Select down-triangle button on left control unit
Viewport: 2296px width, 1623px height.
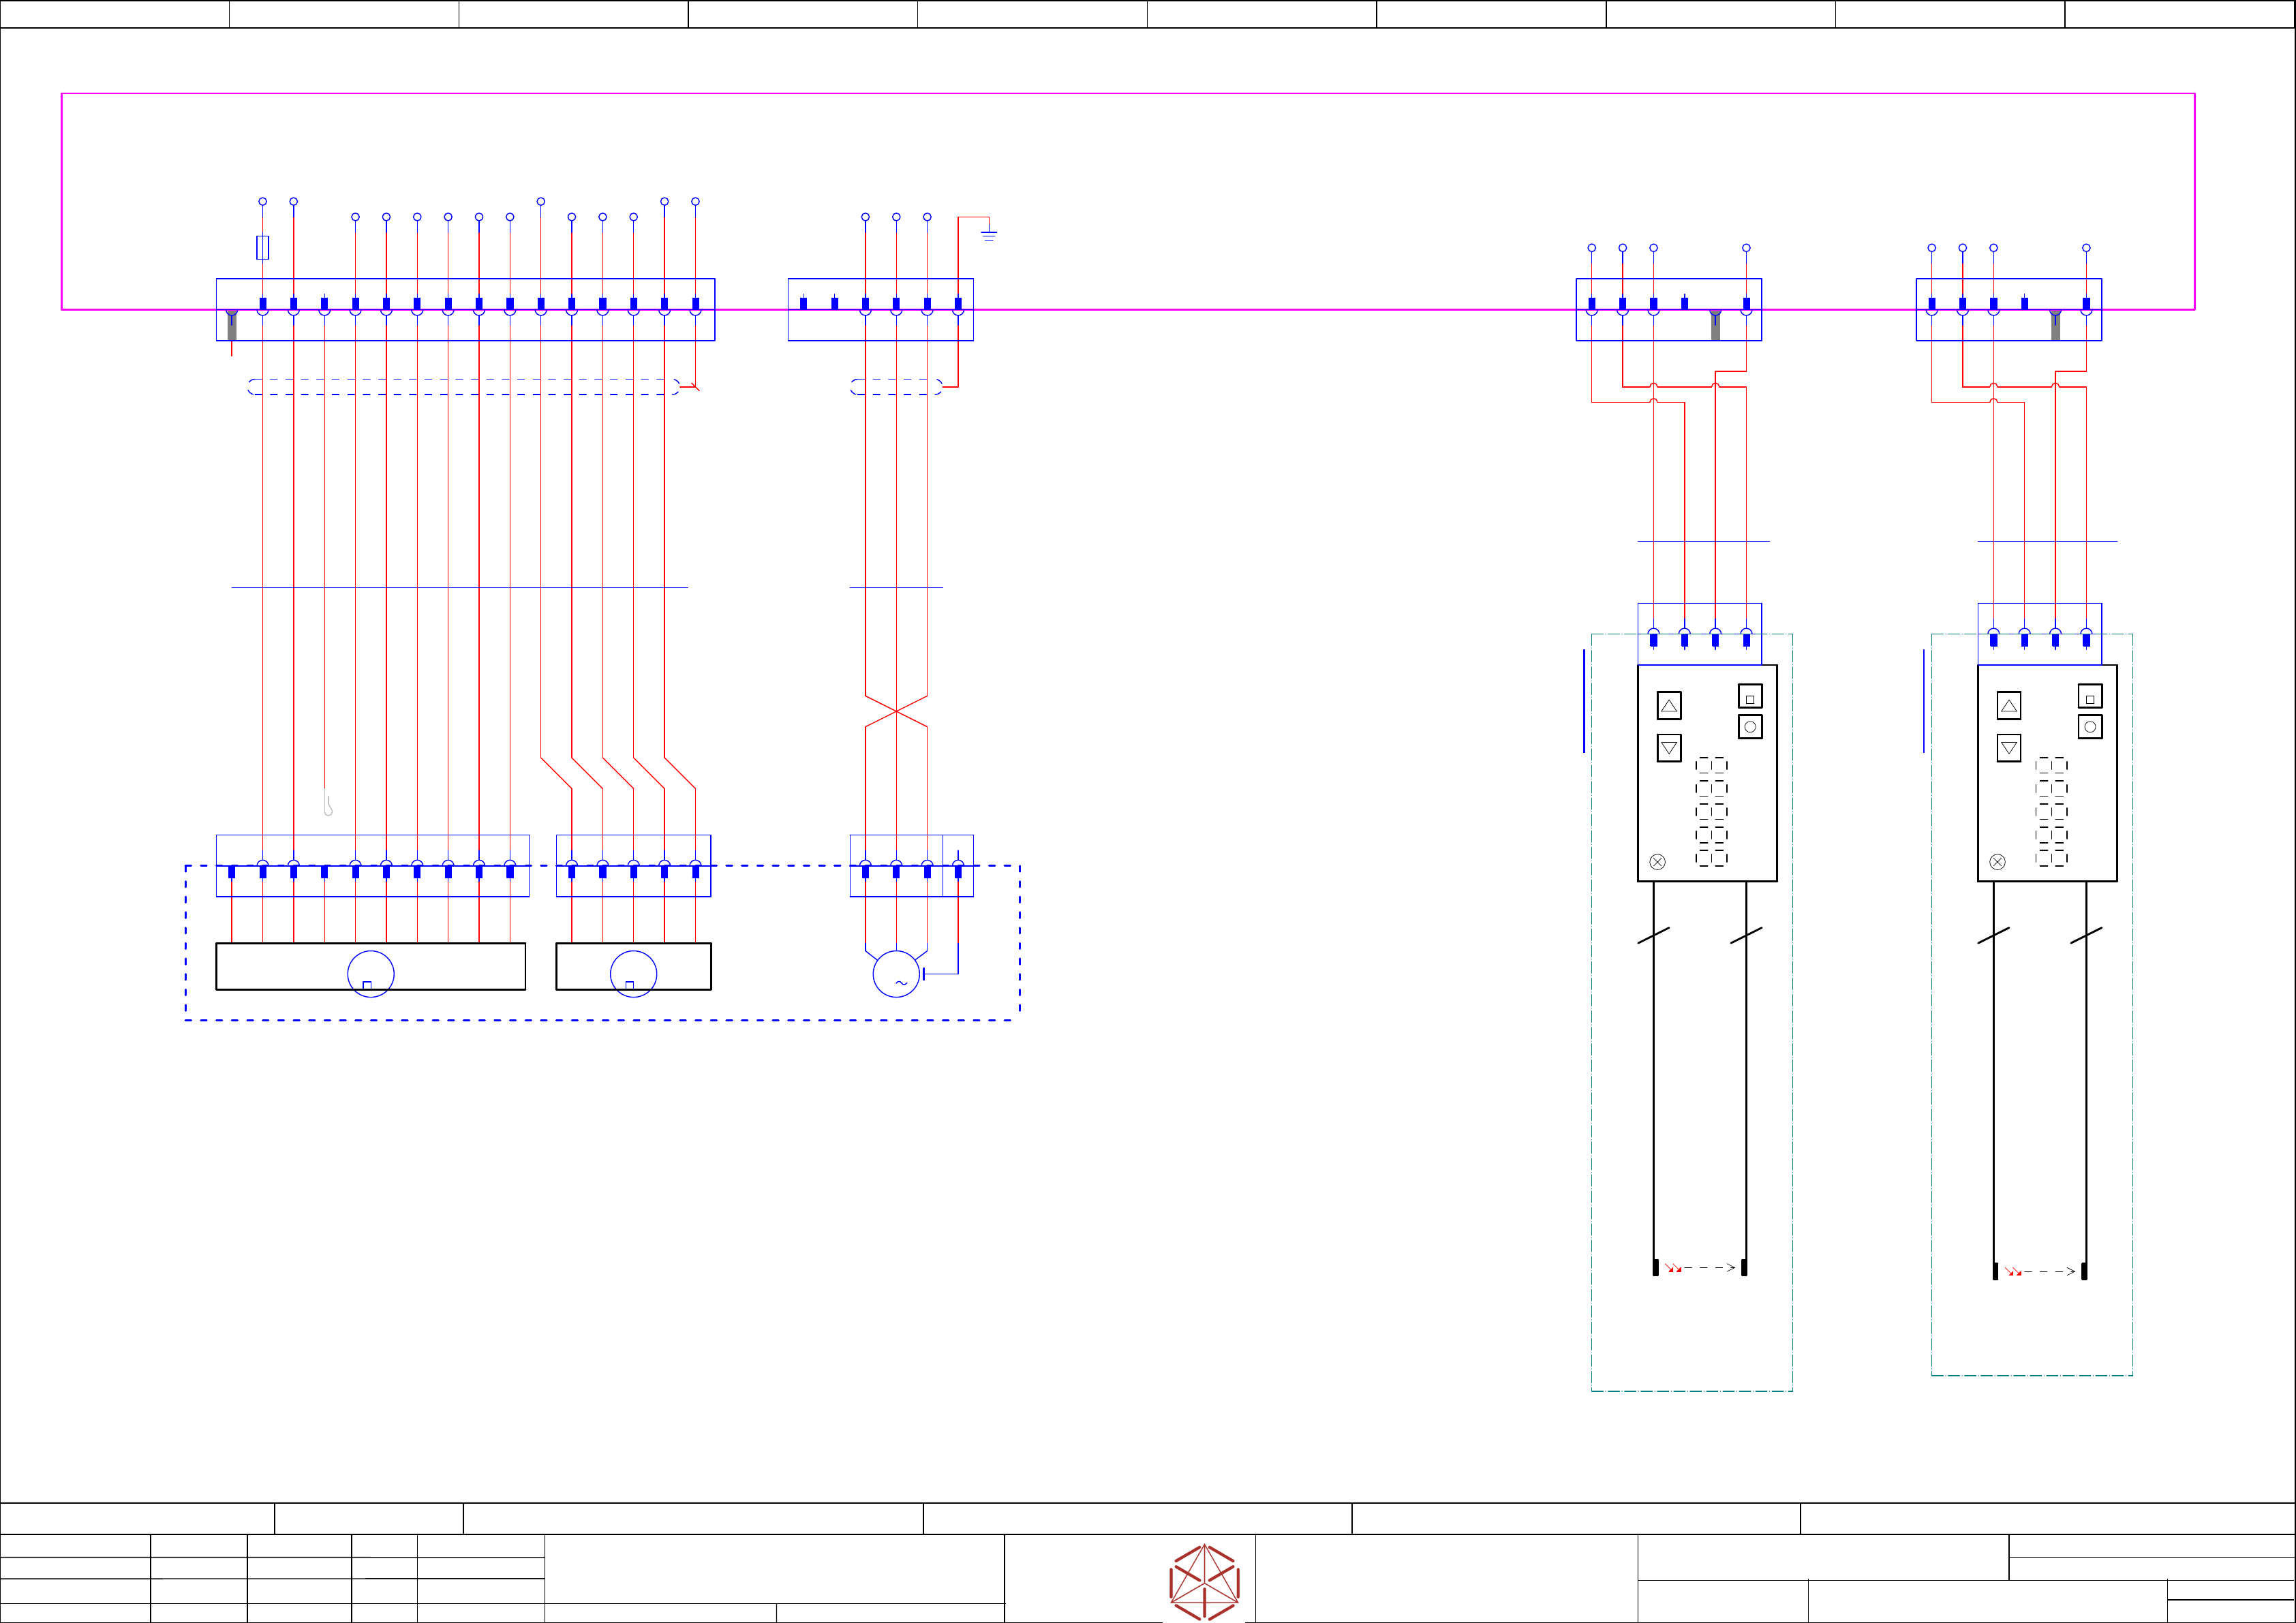tap(1669, 748)
